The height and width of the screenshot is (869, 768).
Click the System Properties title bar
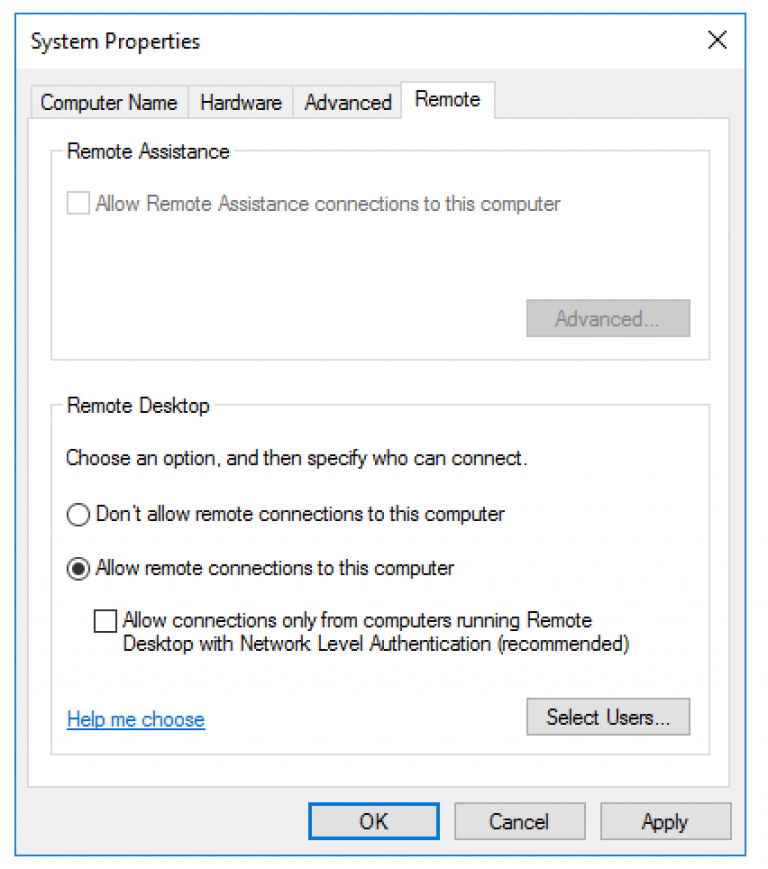point(300,41)
